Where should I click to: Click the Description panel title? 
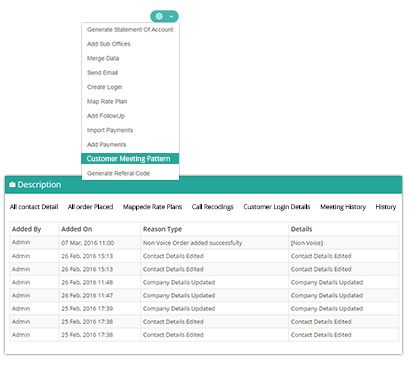(39, 184)
